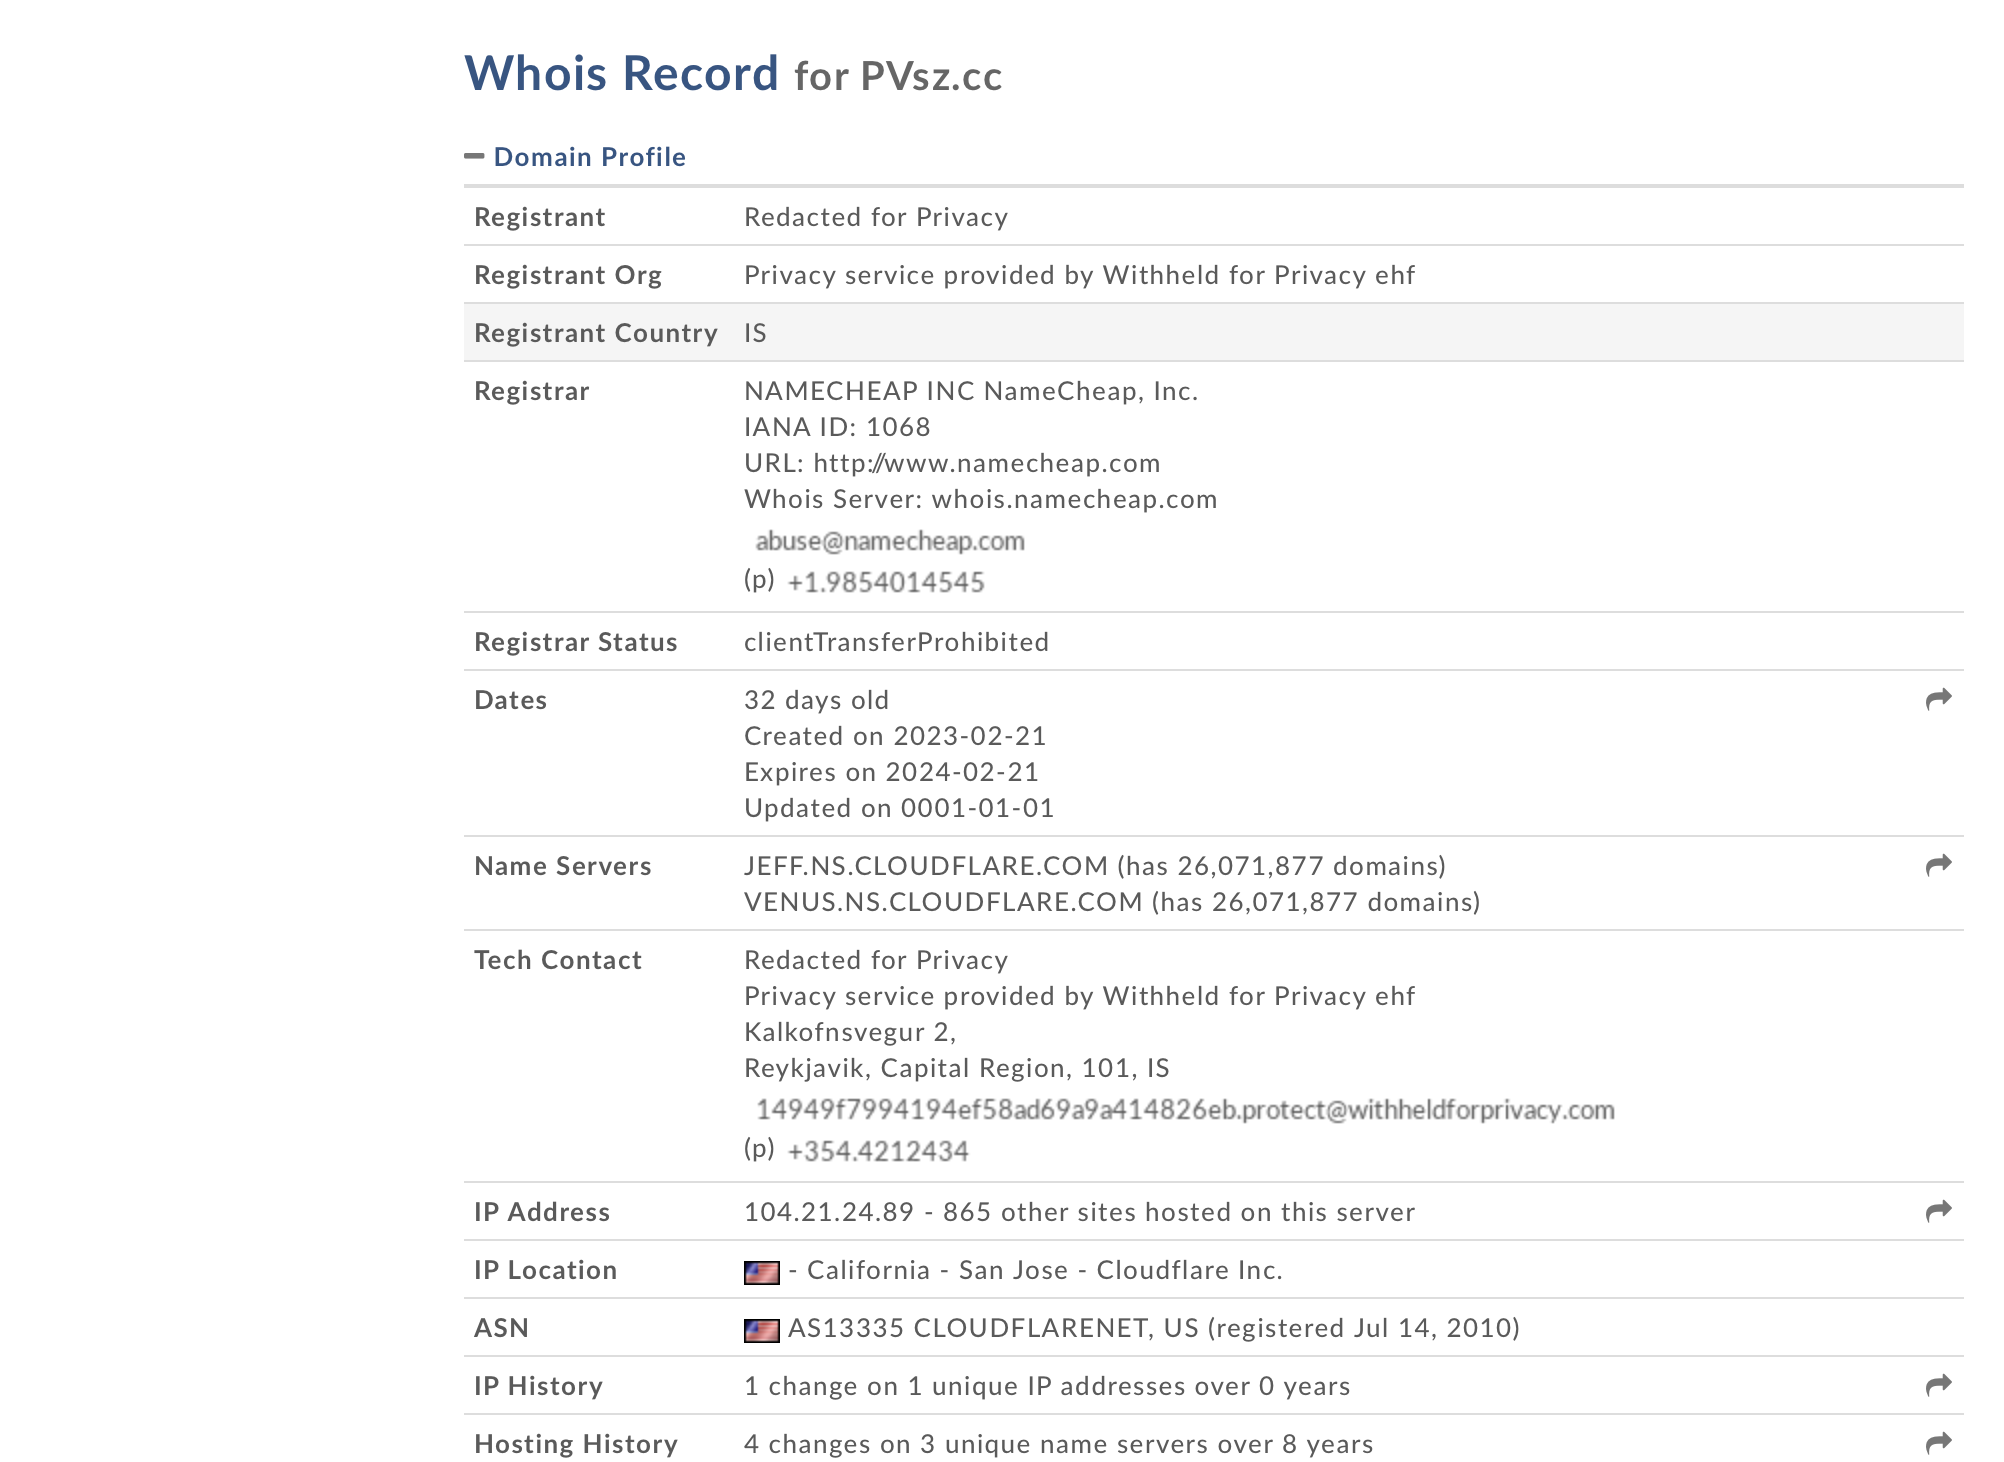
Task: Click the withheldforprivacy.com protect email address
Action: coord(1185,1110)
